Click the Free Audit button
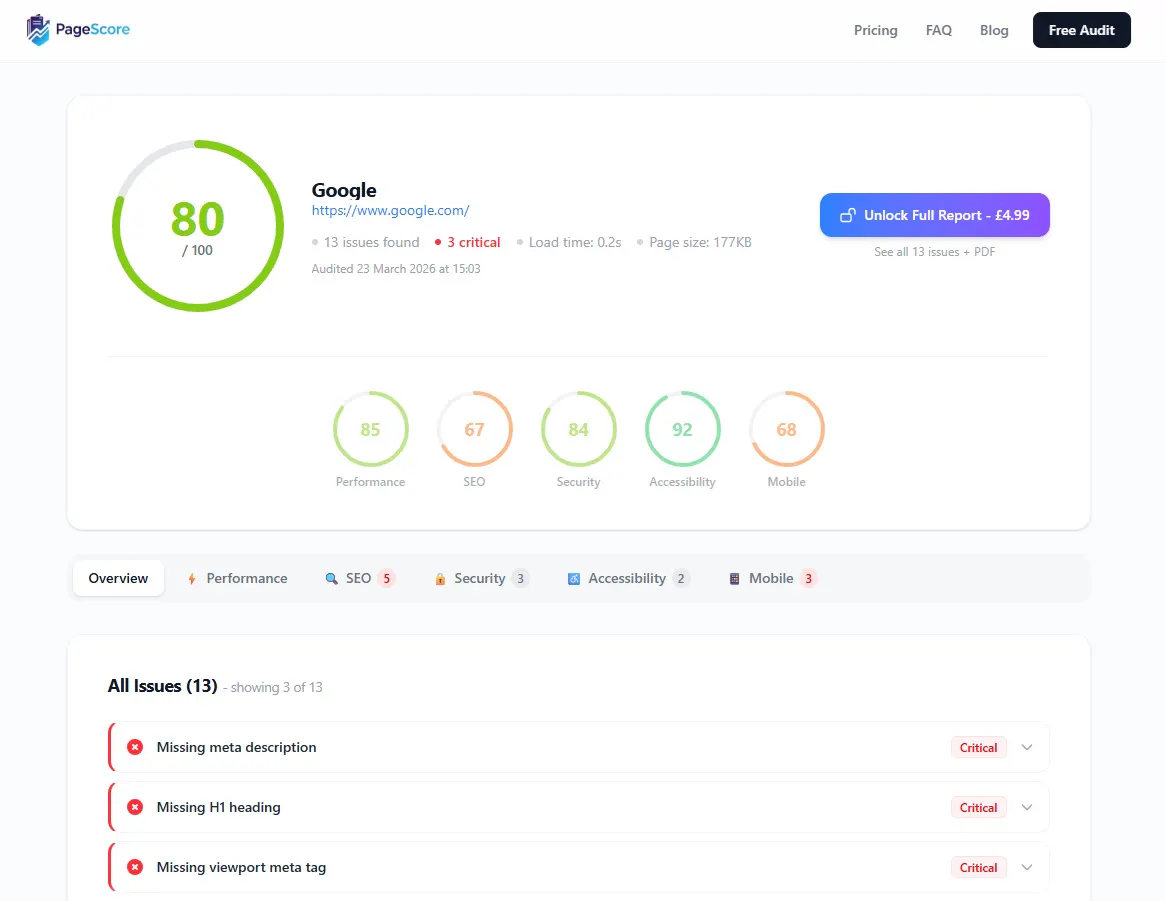Viewport: 1166px width, 901px height. (1081, 30)
